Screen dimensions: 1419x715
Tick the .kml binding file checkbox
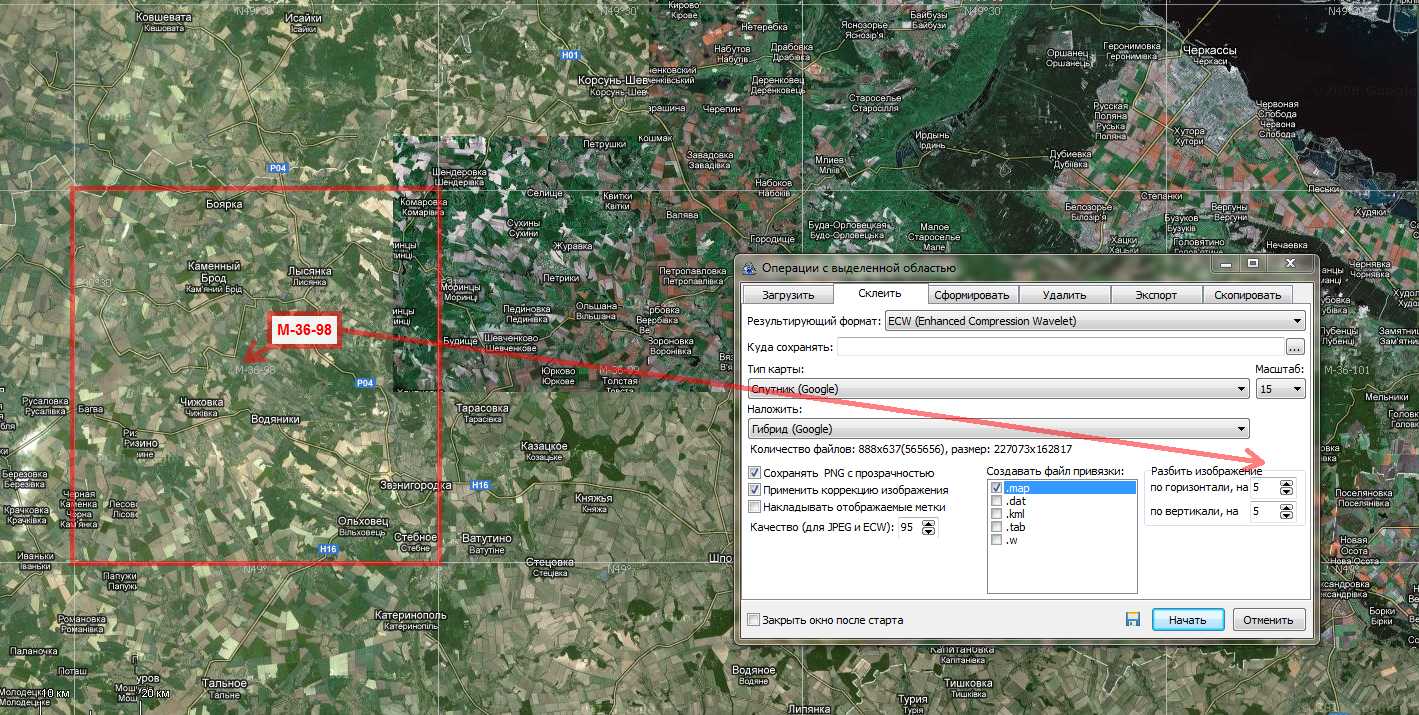click(x=996, y=514)
